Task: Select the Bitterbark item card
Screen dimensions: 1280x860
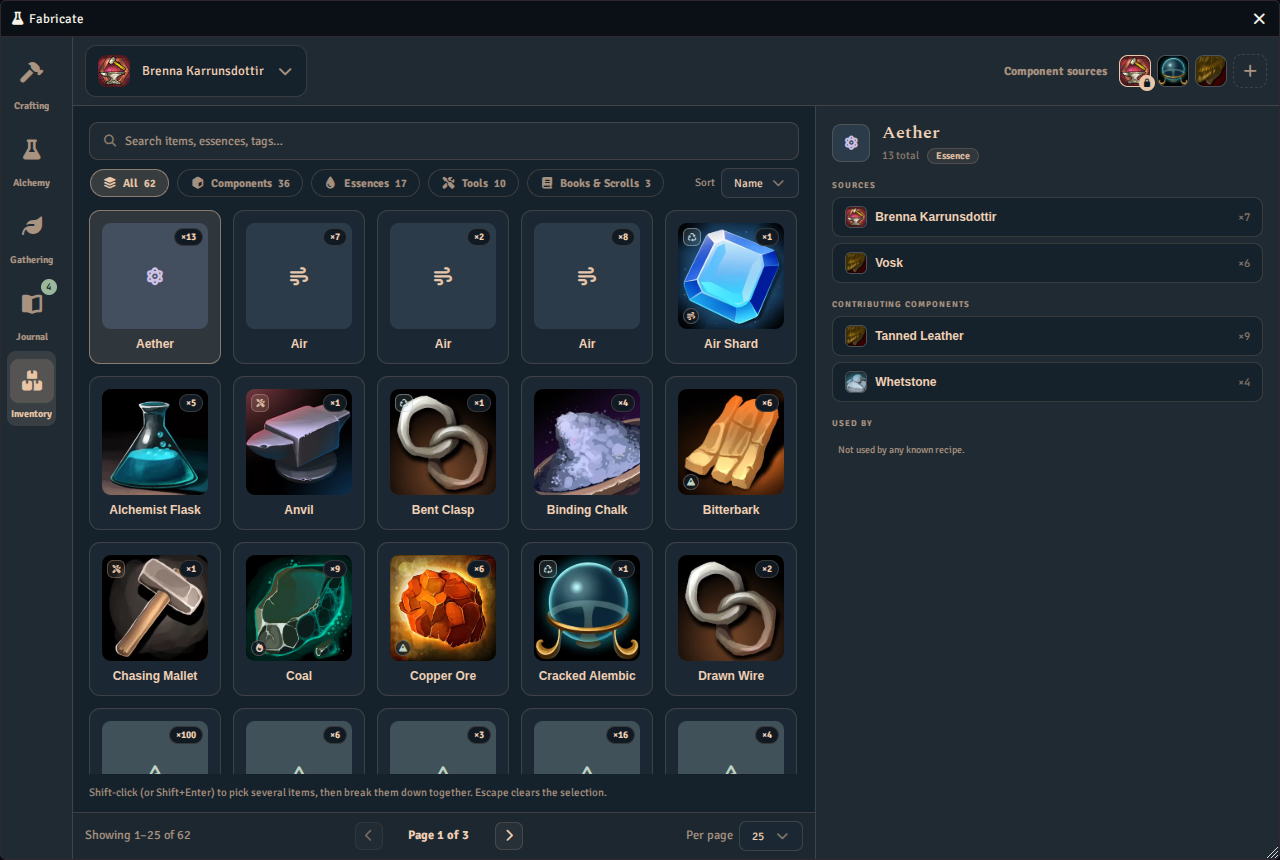Action: pos(731,453)
